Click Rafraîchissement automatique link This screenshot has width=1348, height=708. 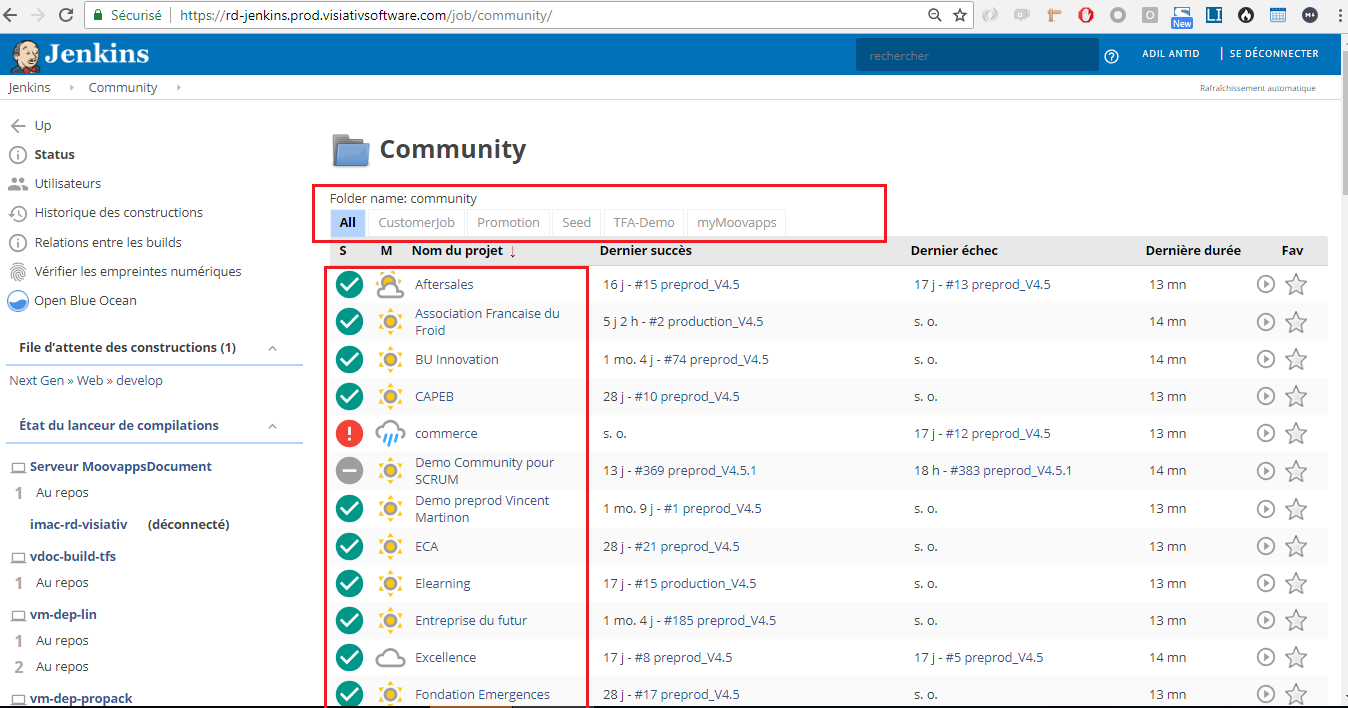coord(1258,88)
